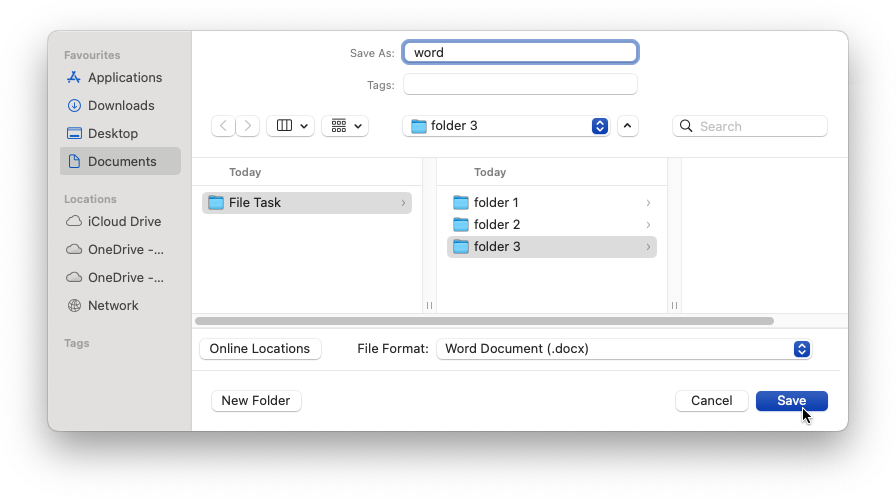Image resolution: width=896 pixels, height=499 pixels.
Task: Collapse the dialog with the up chevron
Action: tap(627, 126)
